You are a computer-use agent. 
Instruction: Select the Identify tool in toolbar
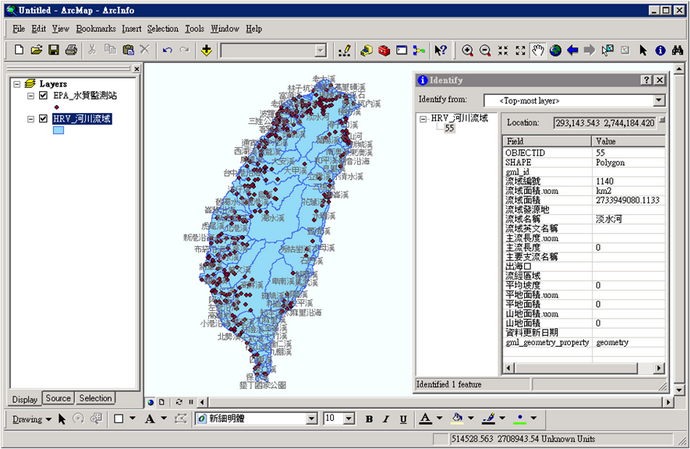tap(660, 50)
